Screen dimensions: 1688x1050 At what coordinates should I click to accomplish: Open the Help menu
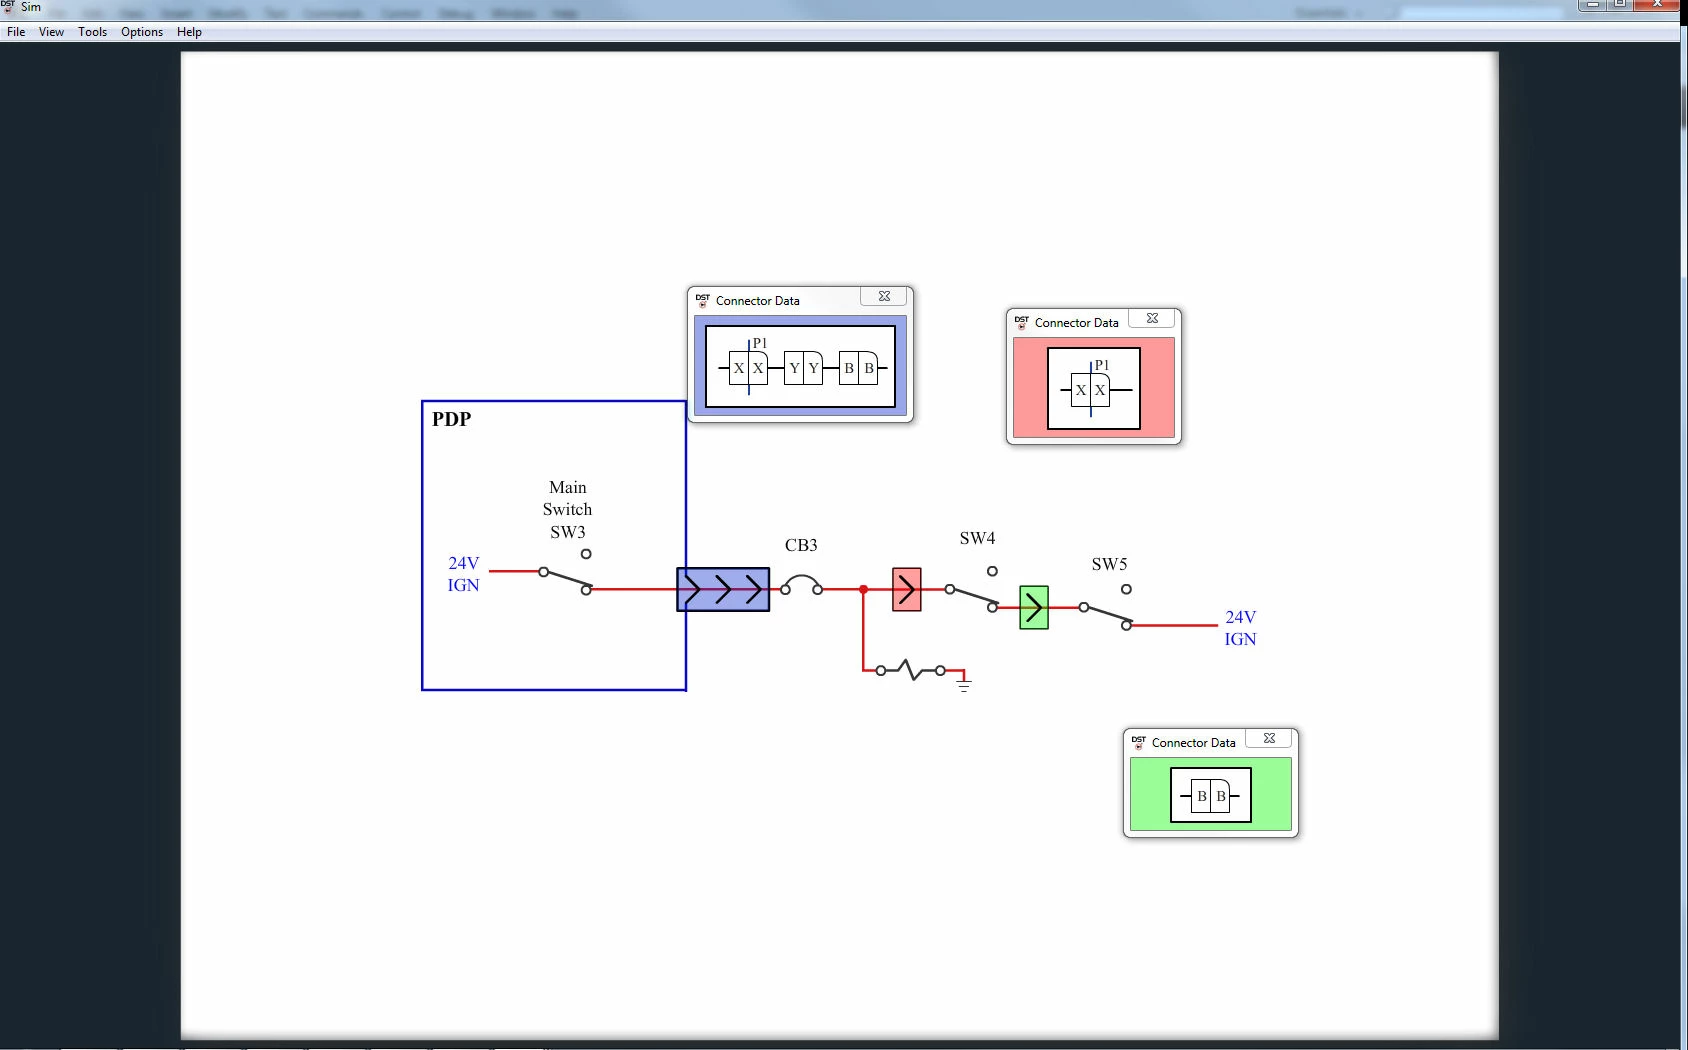pos(189,32)
